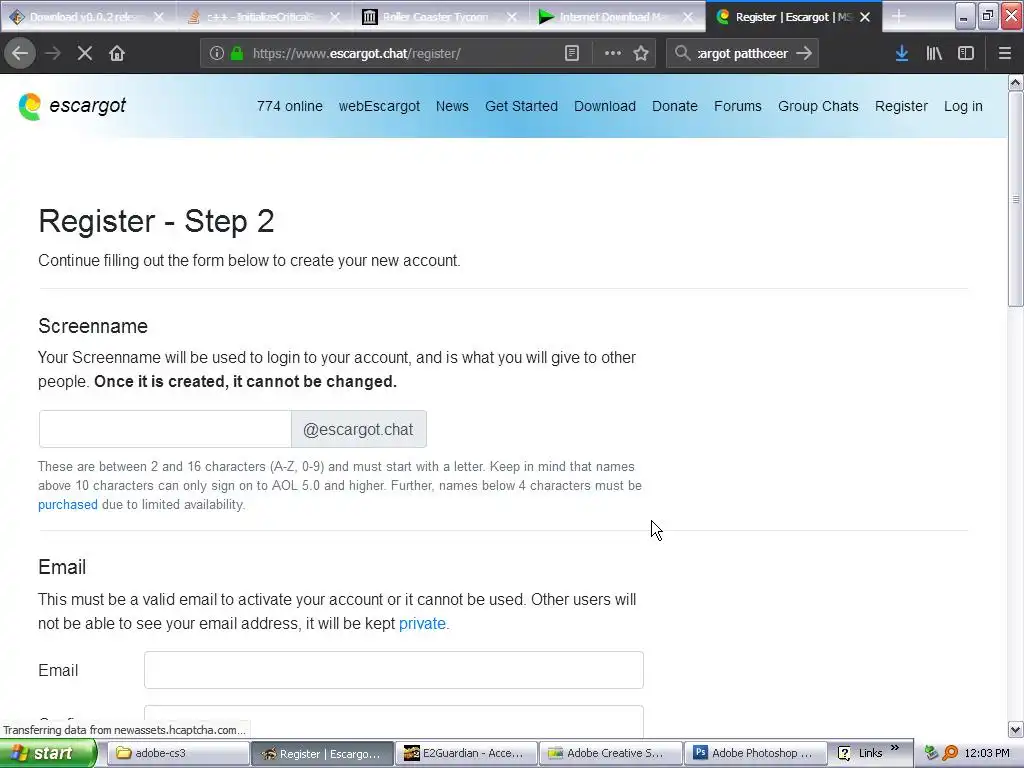Viewport: 1024px width, 768px height.
Task: Switch to Adobe Photoshop taskbar item
Action: 755,753
